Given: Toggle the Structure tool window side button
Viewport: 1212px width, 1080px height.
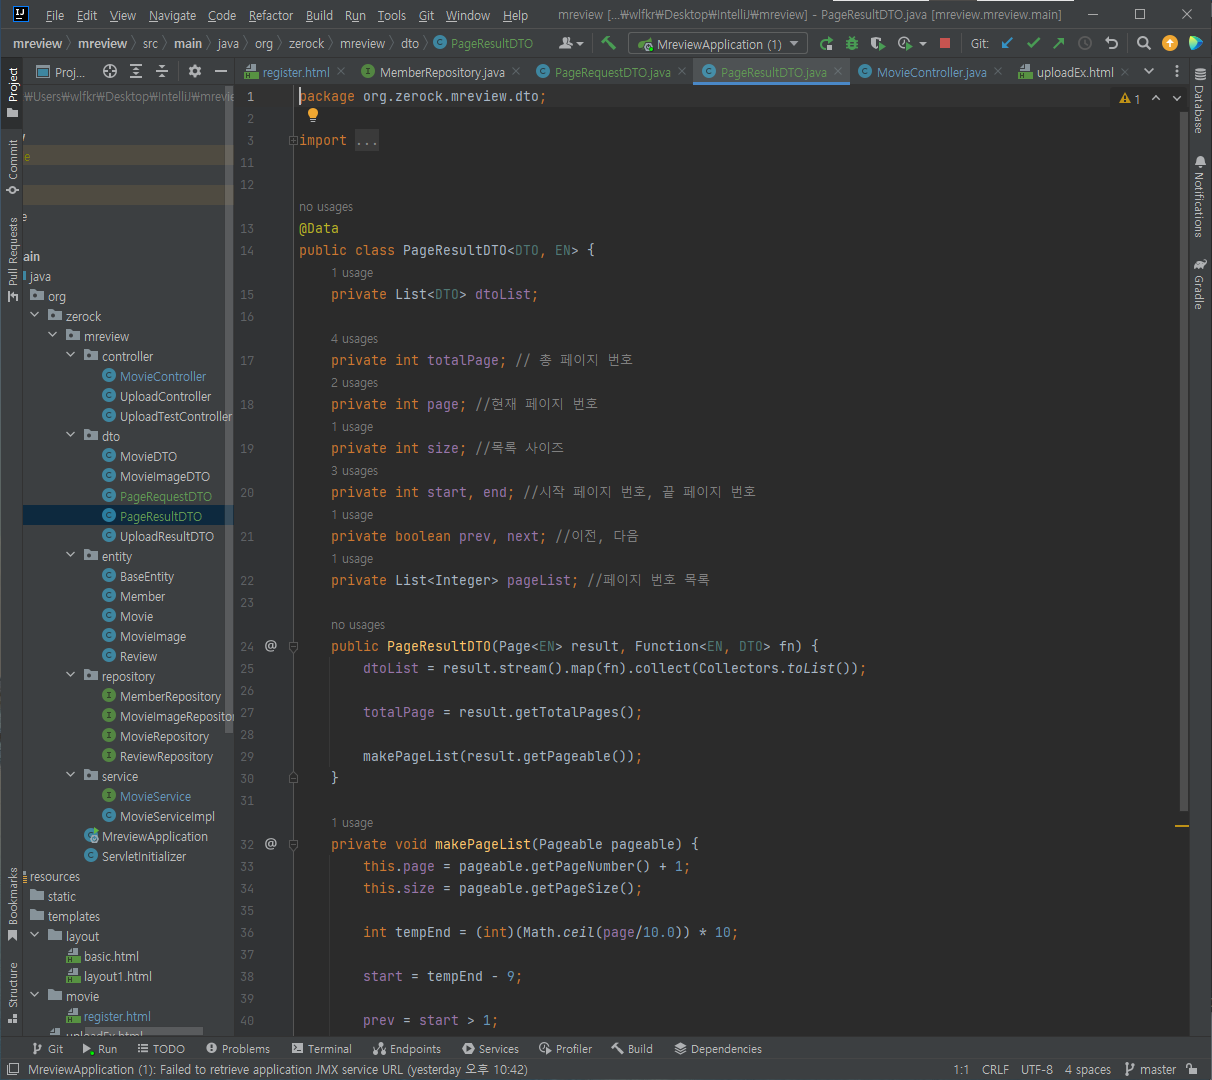Looking at the screenshot, I should [x=12, y=992].
